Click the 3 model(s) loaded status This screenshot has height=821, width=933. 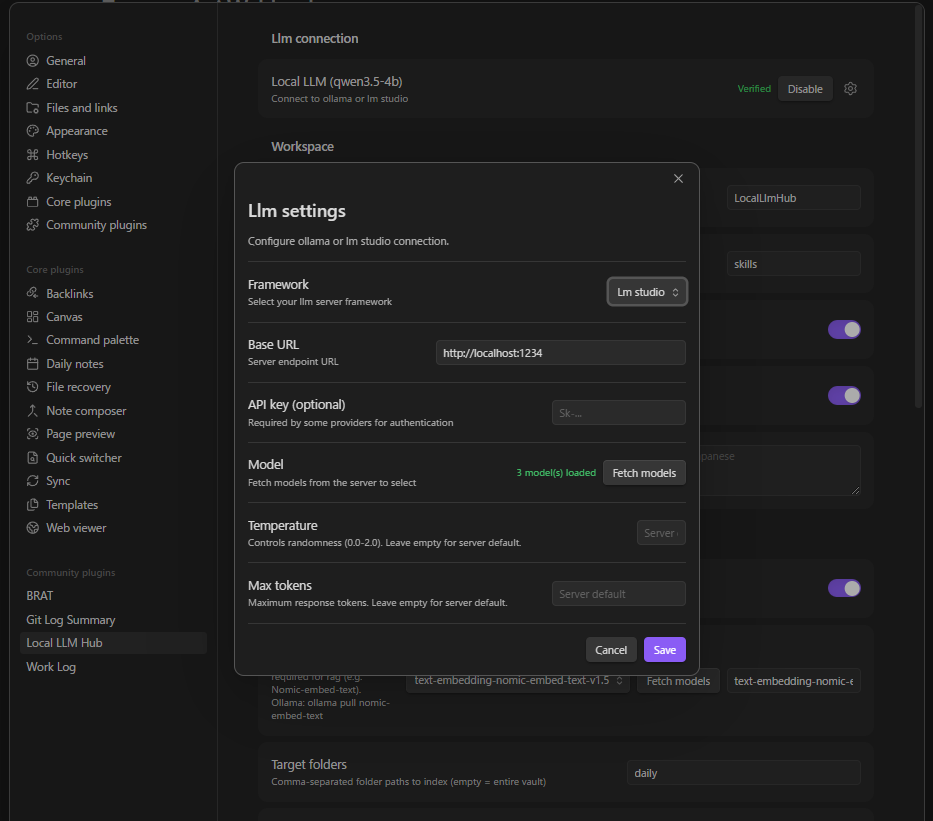tap(556, 473)
